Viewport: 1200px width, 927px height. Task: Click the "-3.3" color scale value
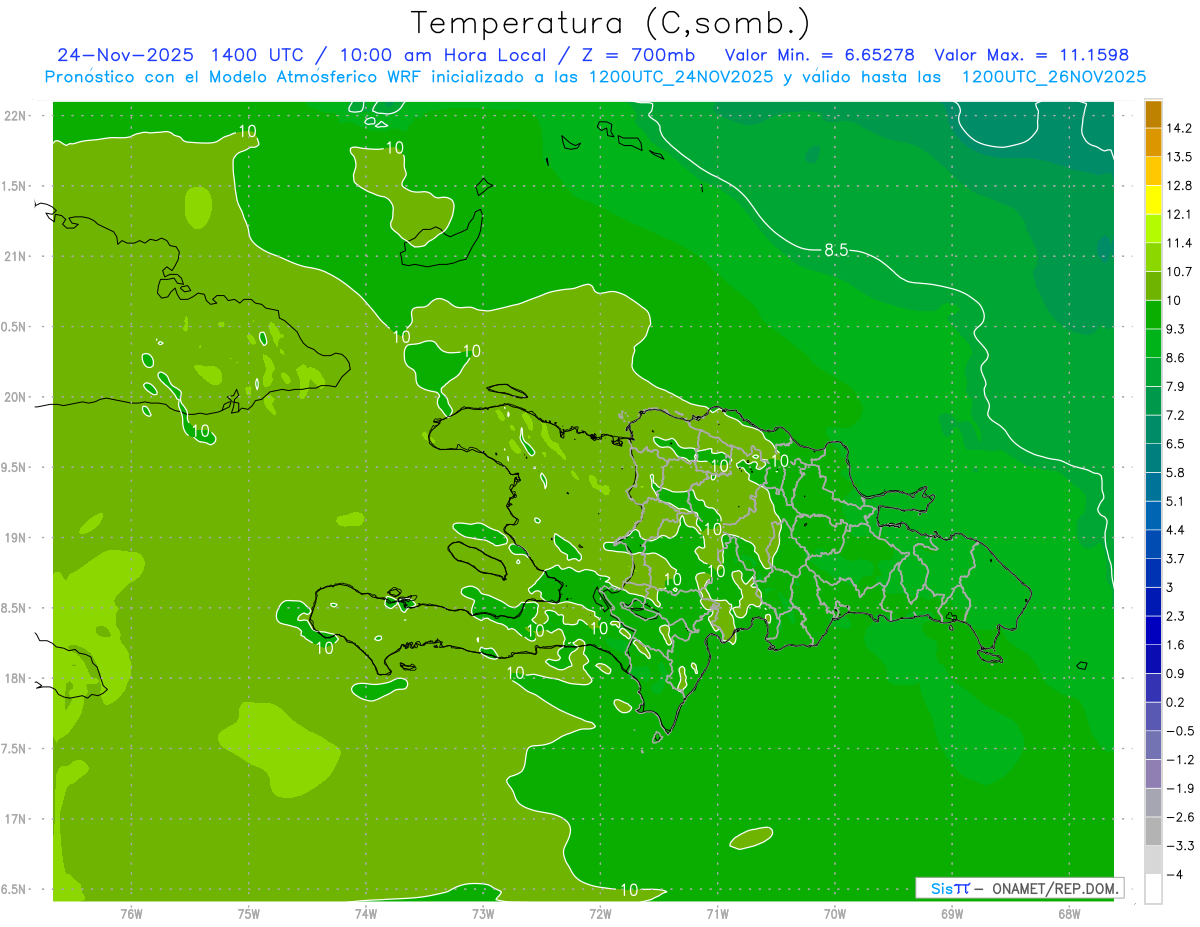click(x=1179, y=846)
